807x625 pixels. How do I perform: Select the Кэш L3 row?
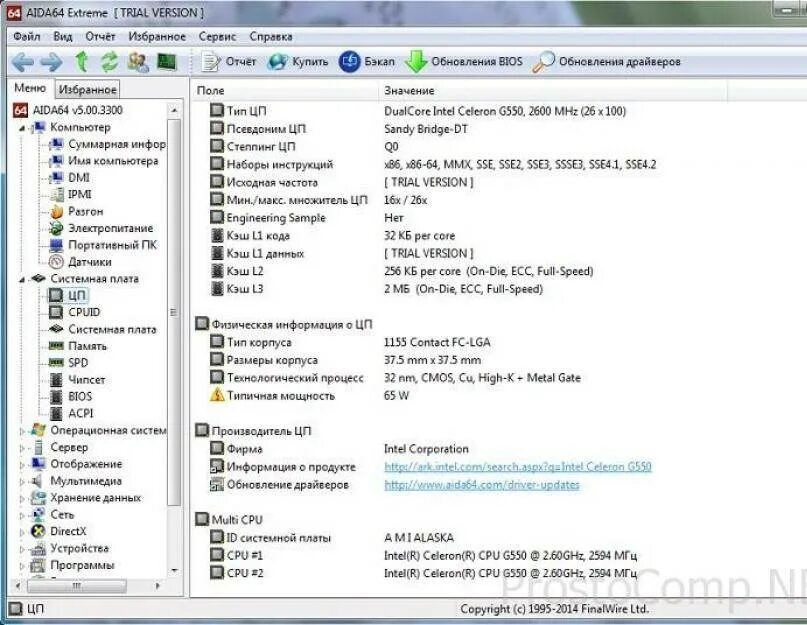point(376,289)
